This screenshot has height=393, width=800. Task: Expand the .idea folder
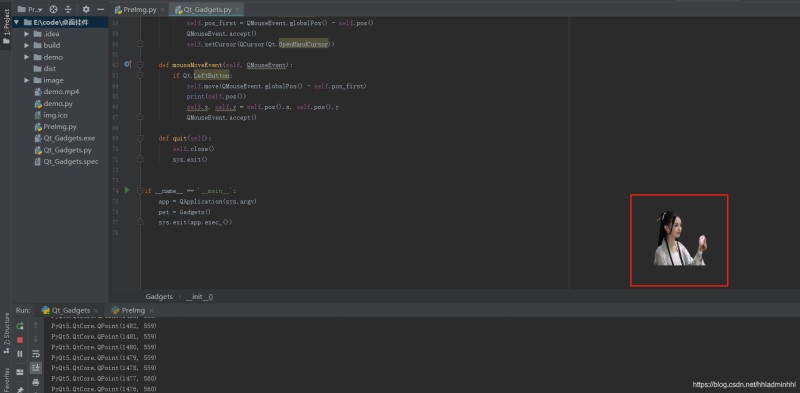pyautogui.click(x=27, y=34)
